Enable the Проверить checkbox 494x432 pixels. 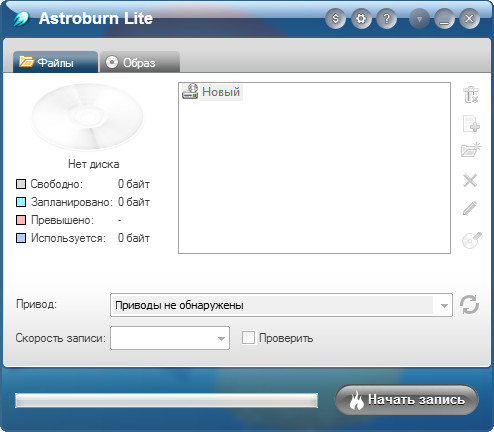coord(248,338)
